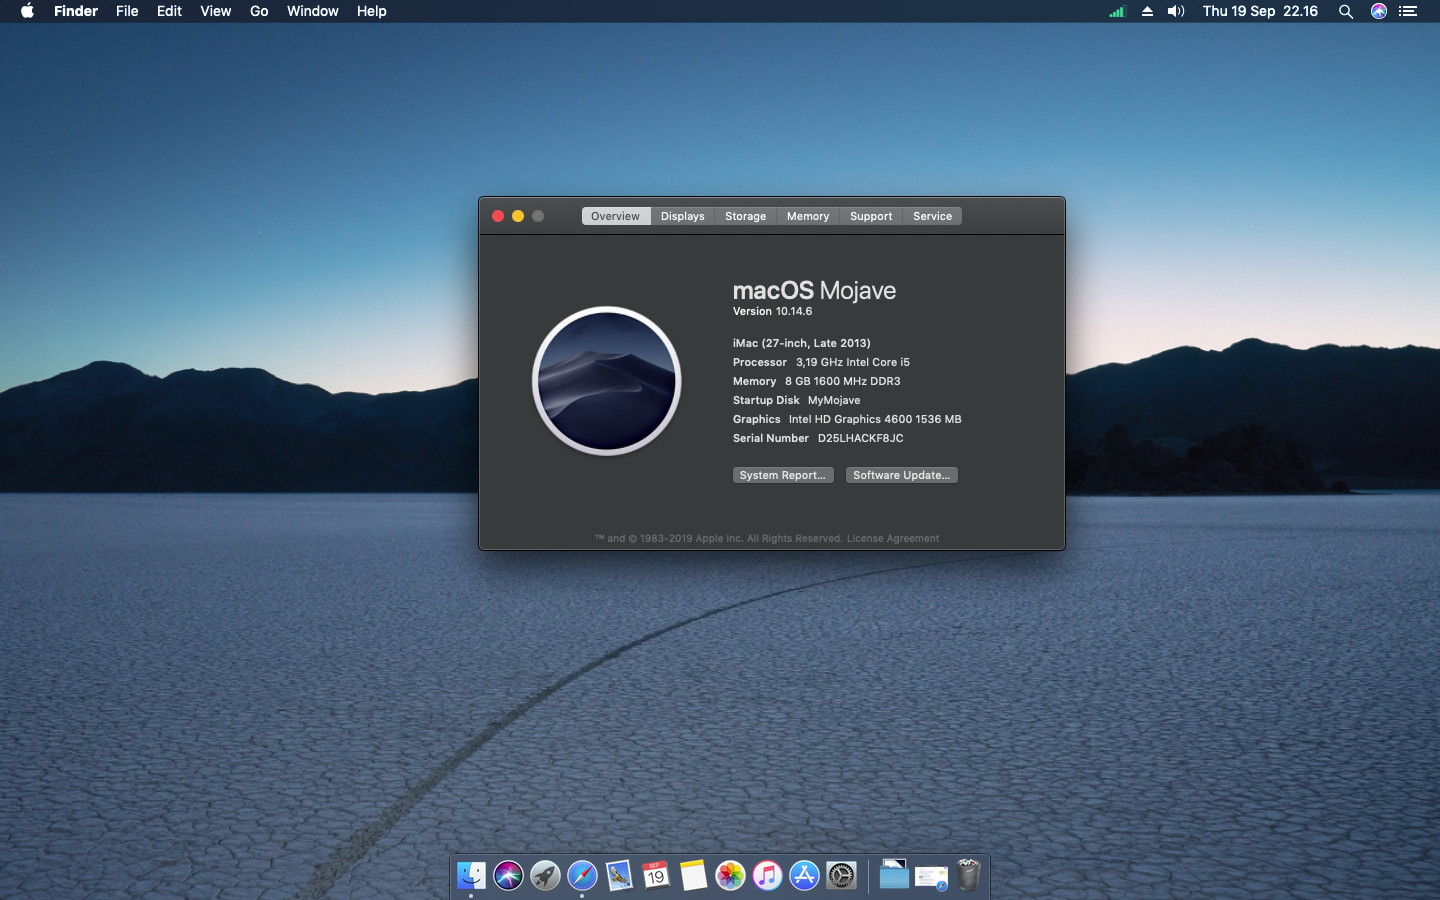Switch to the Storage tab
1440x900 pixels.
(x=744, y=216)
